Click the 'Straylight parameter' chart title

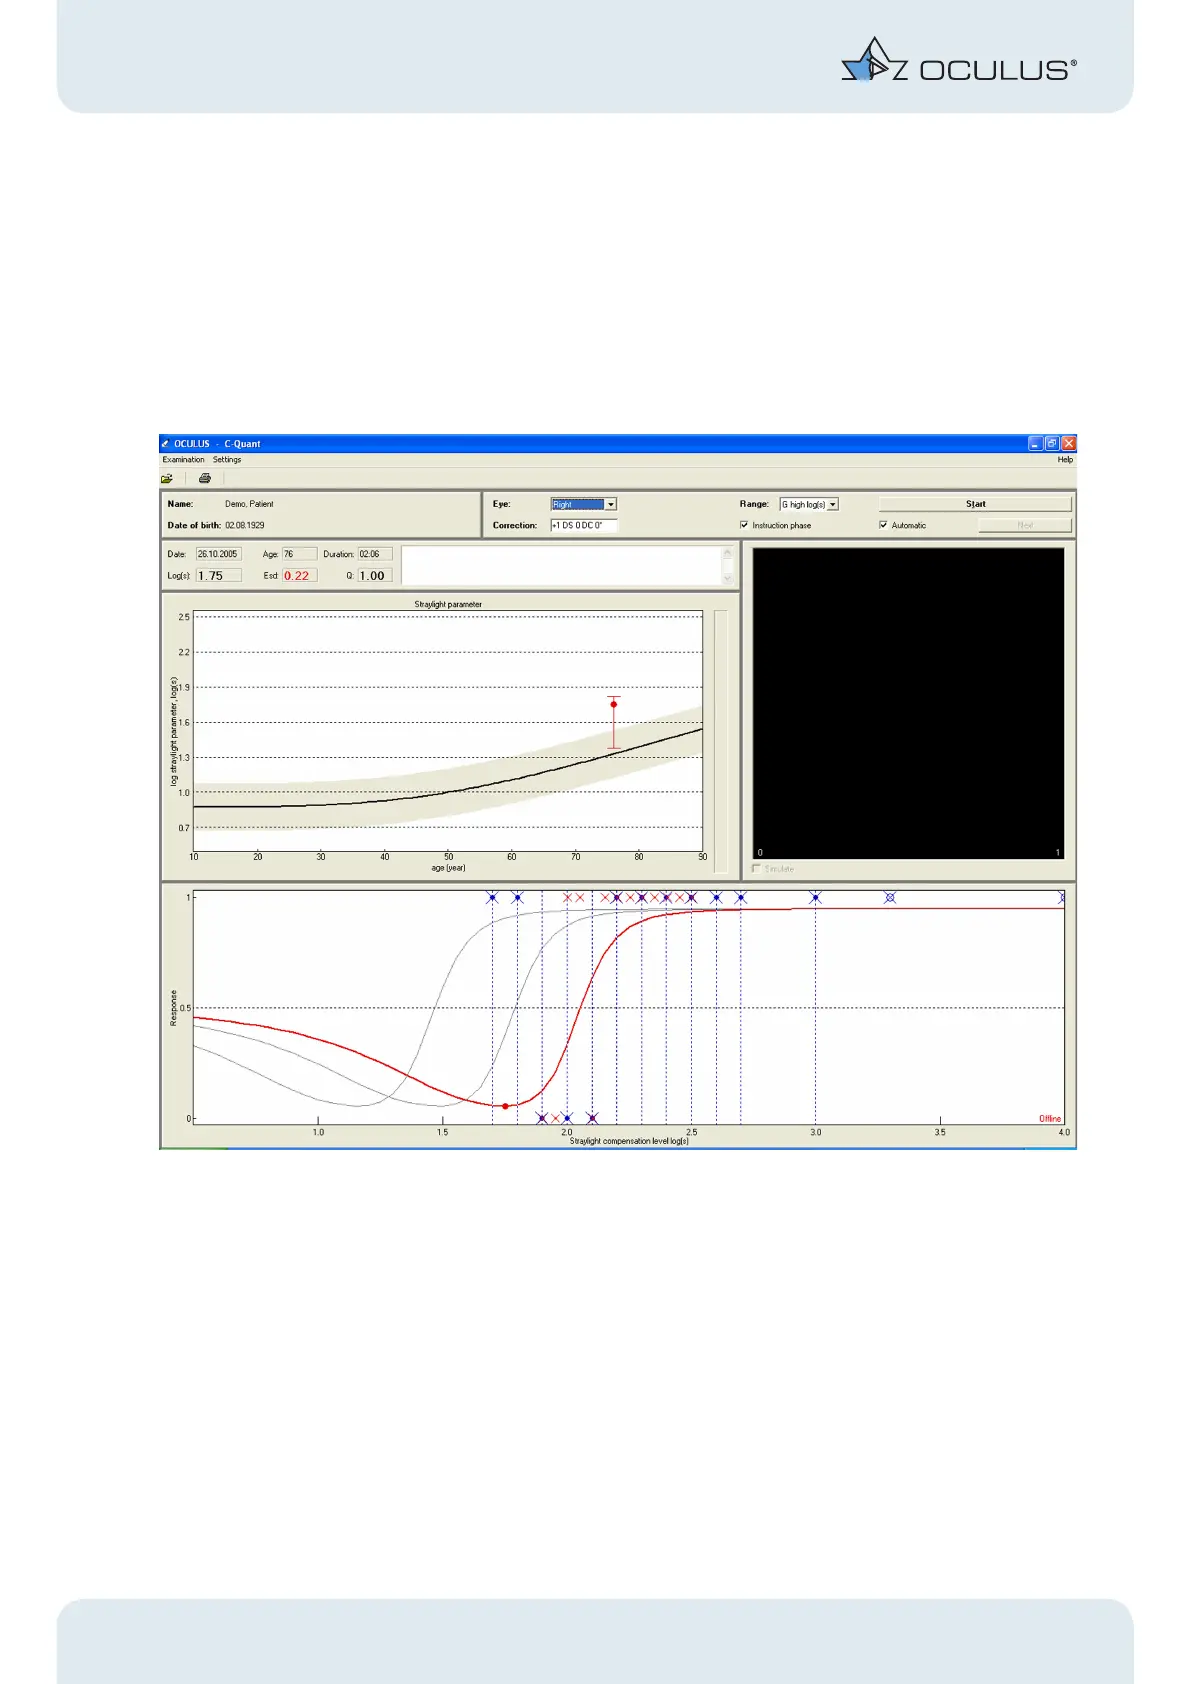point(448,604)
